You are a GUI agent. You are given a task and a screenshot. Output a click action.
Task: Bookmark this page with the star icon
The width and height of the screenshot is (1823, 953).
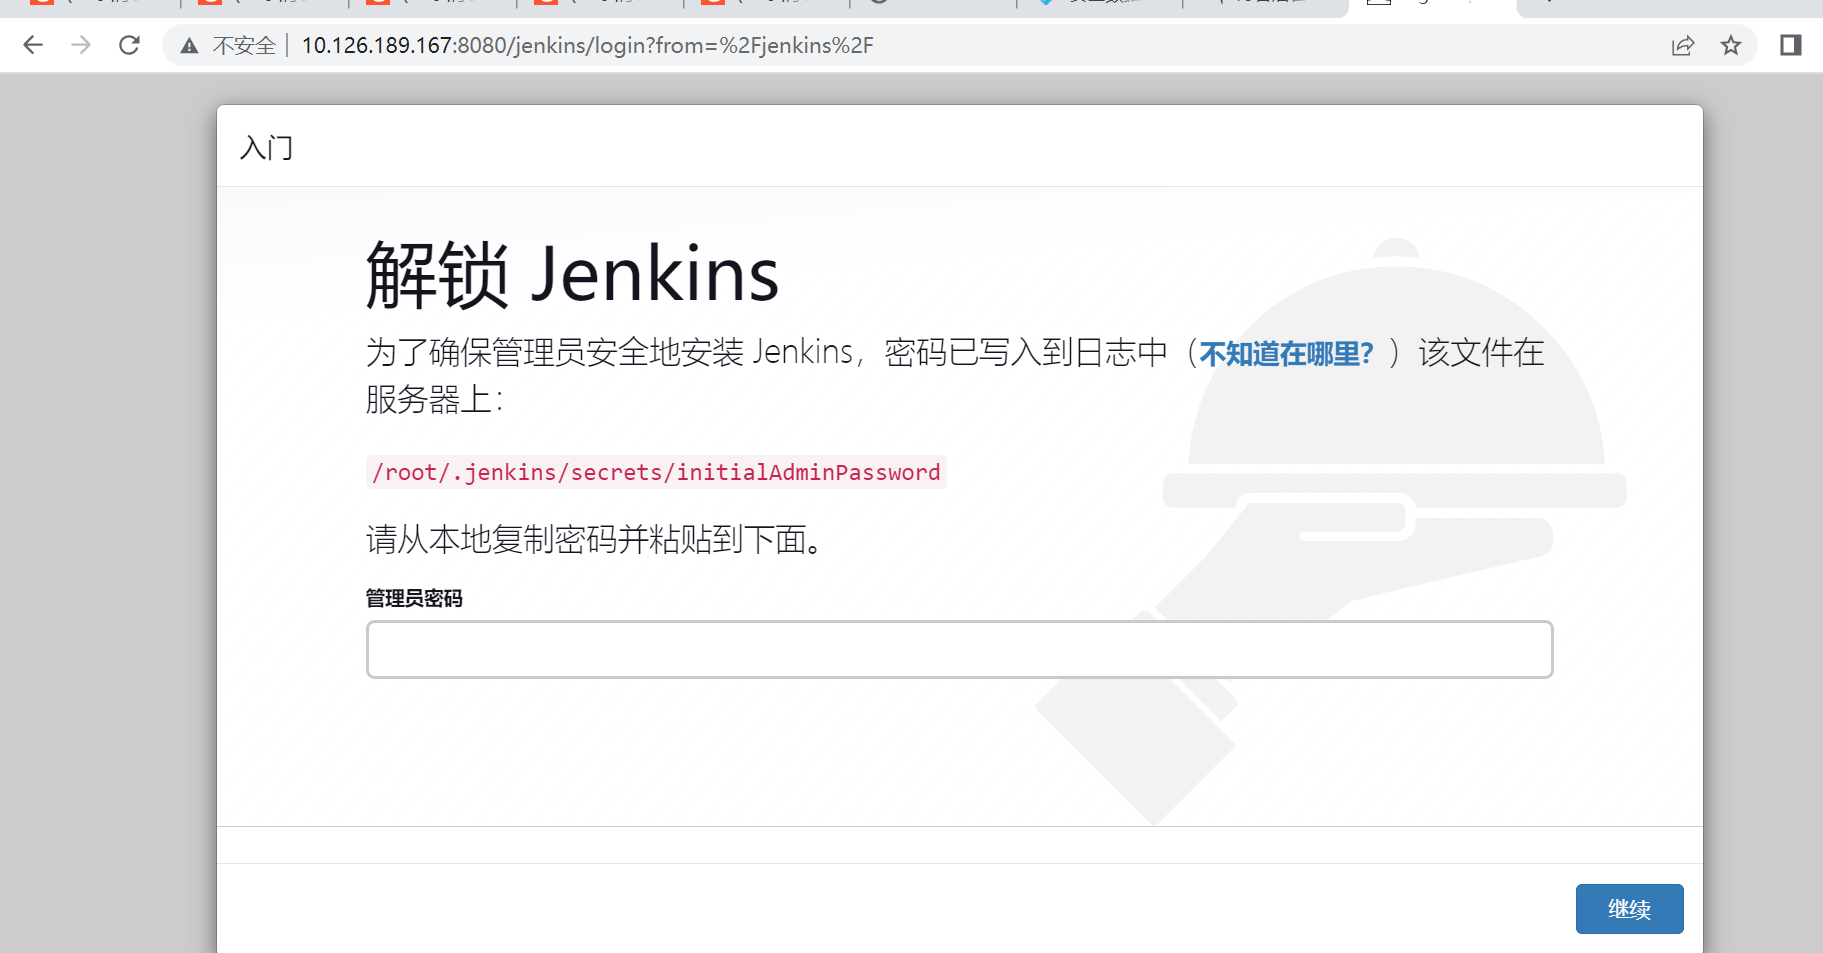[1731, 45]
